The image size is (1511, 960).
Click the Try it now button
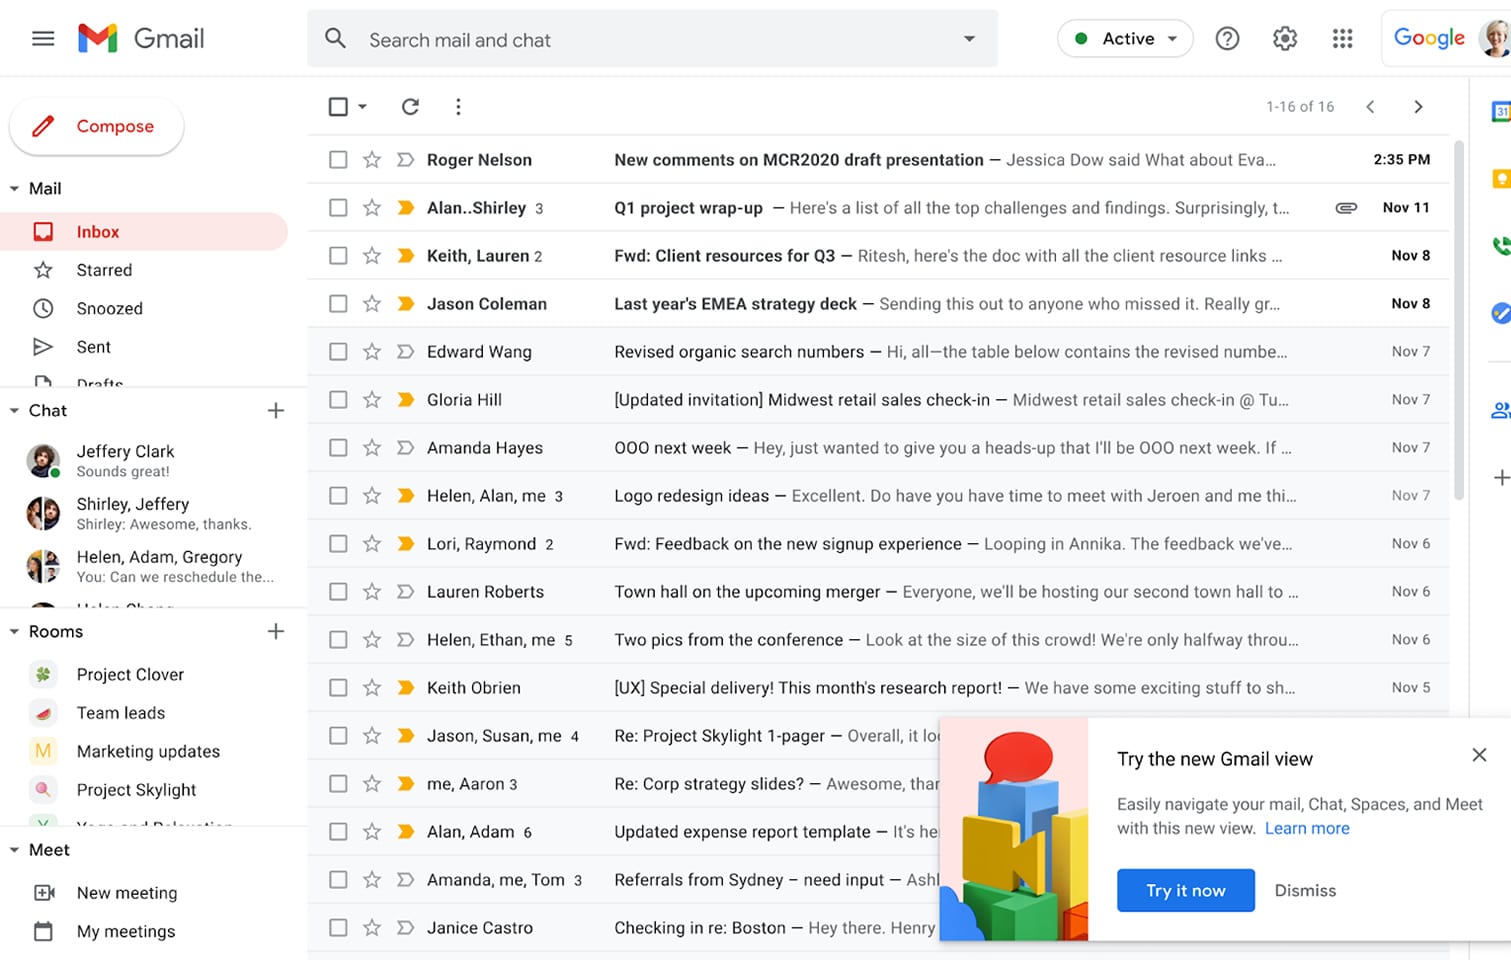tap(1185, 890)
